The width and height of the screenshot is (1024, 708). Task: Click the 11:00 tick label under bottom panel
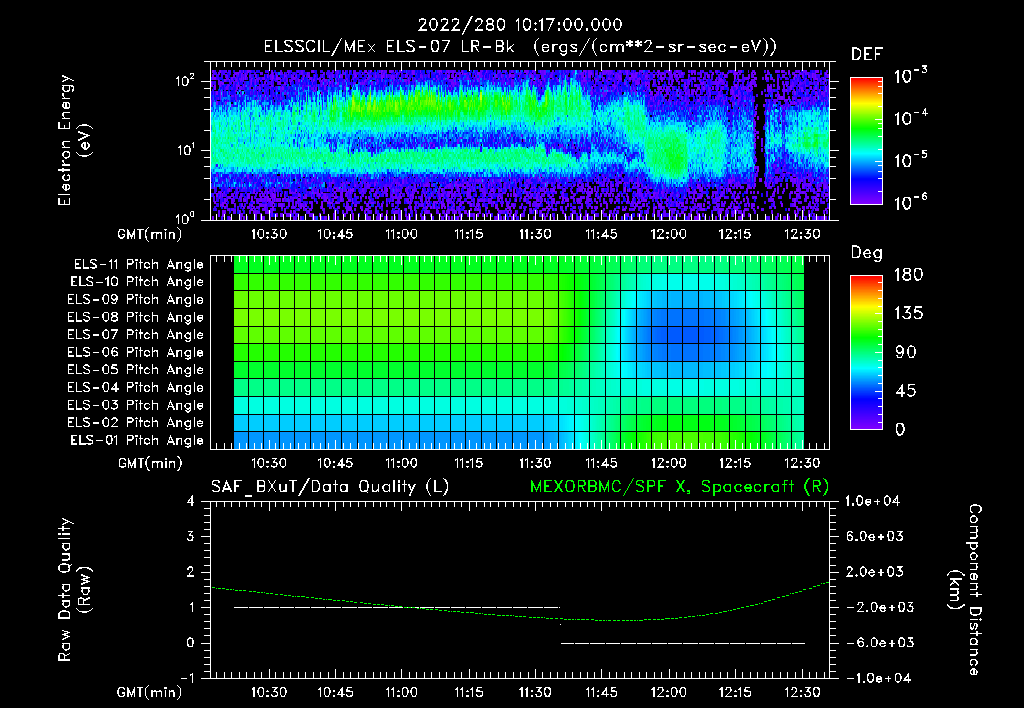point(401,692)
